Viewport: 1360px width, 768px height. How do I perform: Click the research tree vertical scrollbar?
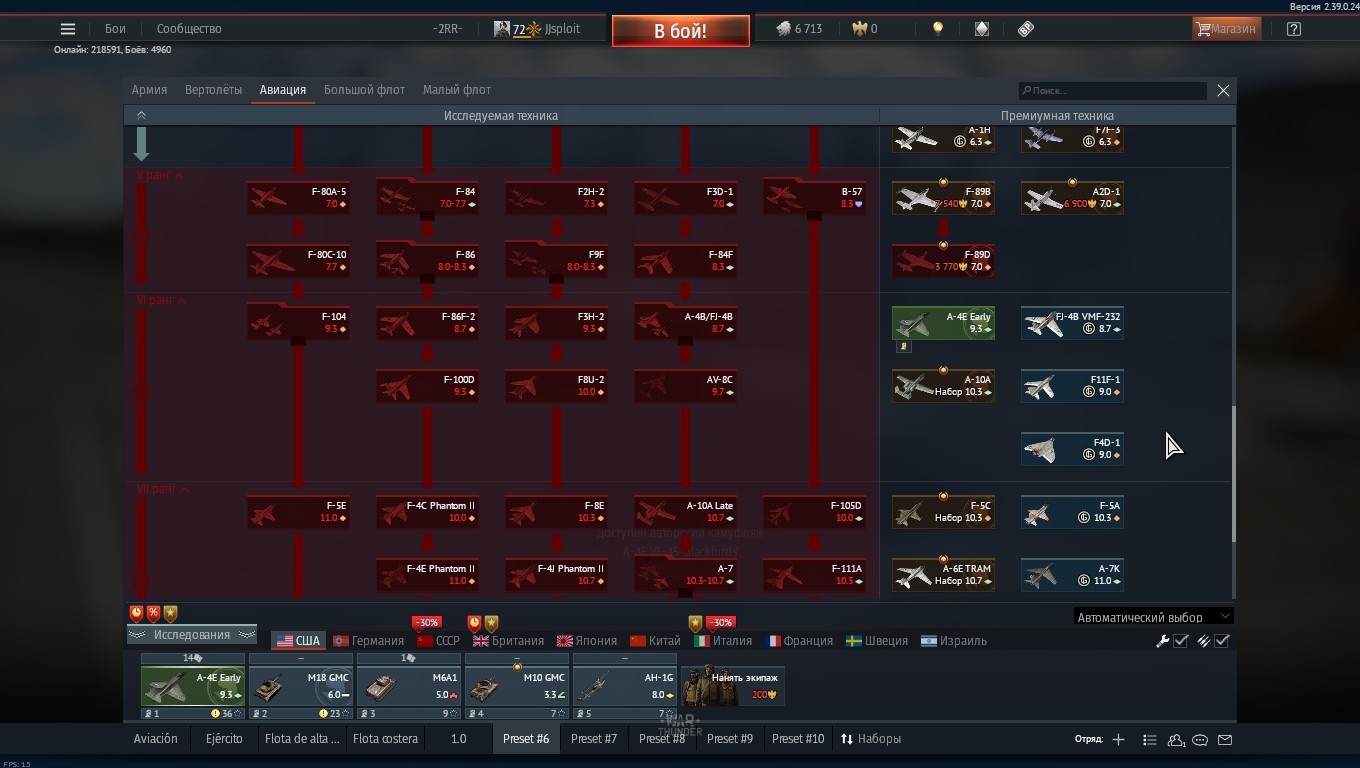[x=1233, y=474]
